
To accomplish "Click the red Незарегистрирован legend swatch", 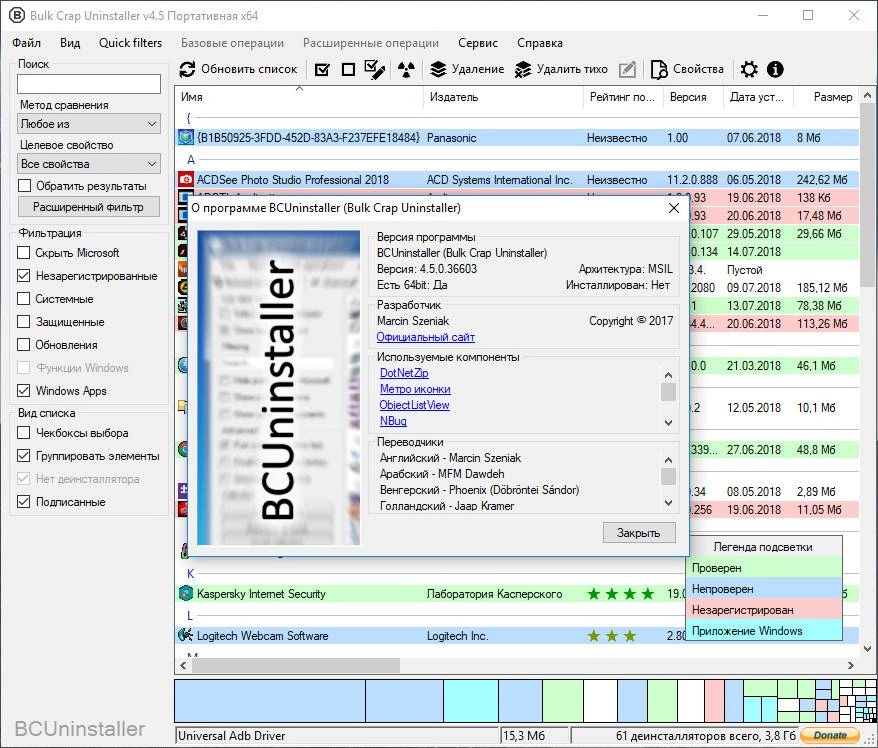I will point(764,610).
